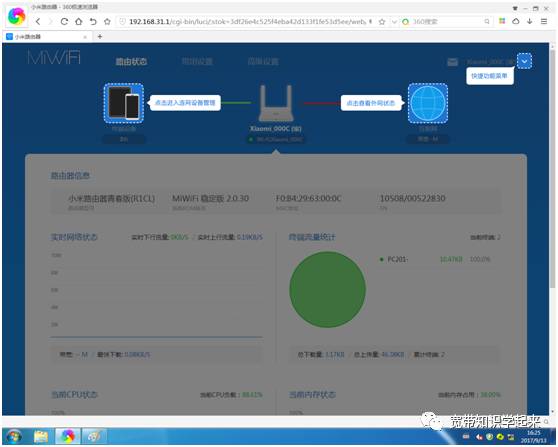Switch to the 路由状态 tab

tap(131, 62)
